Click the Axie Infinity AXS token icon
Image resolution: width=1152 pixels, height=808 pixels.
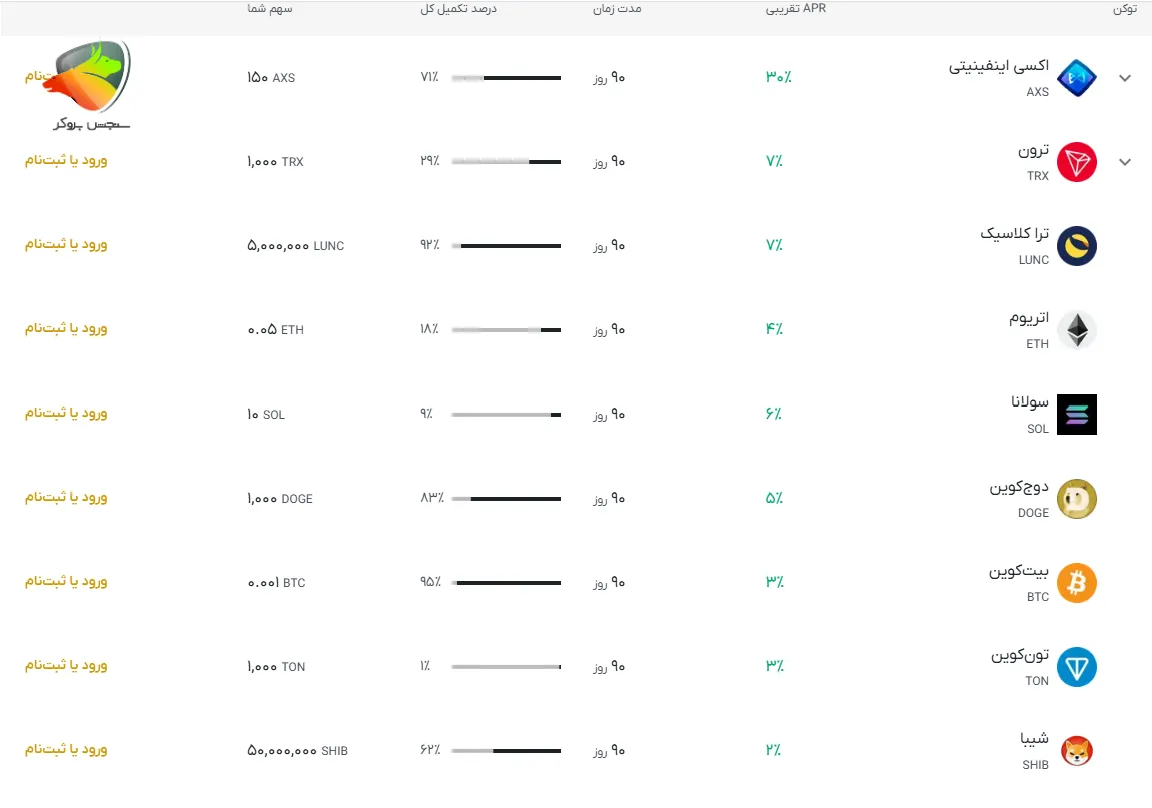pos(1077,78)
